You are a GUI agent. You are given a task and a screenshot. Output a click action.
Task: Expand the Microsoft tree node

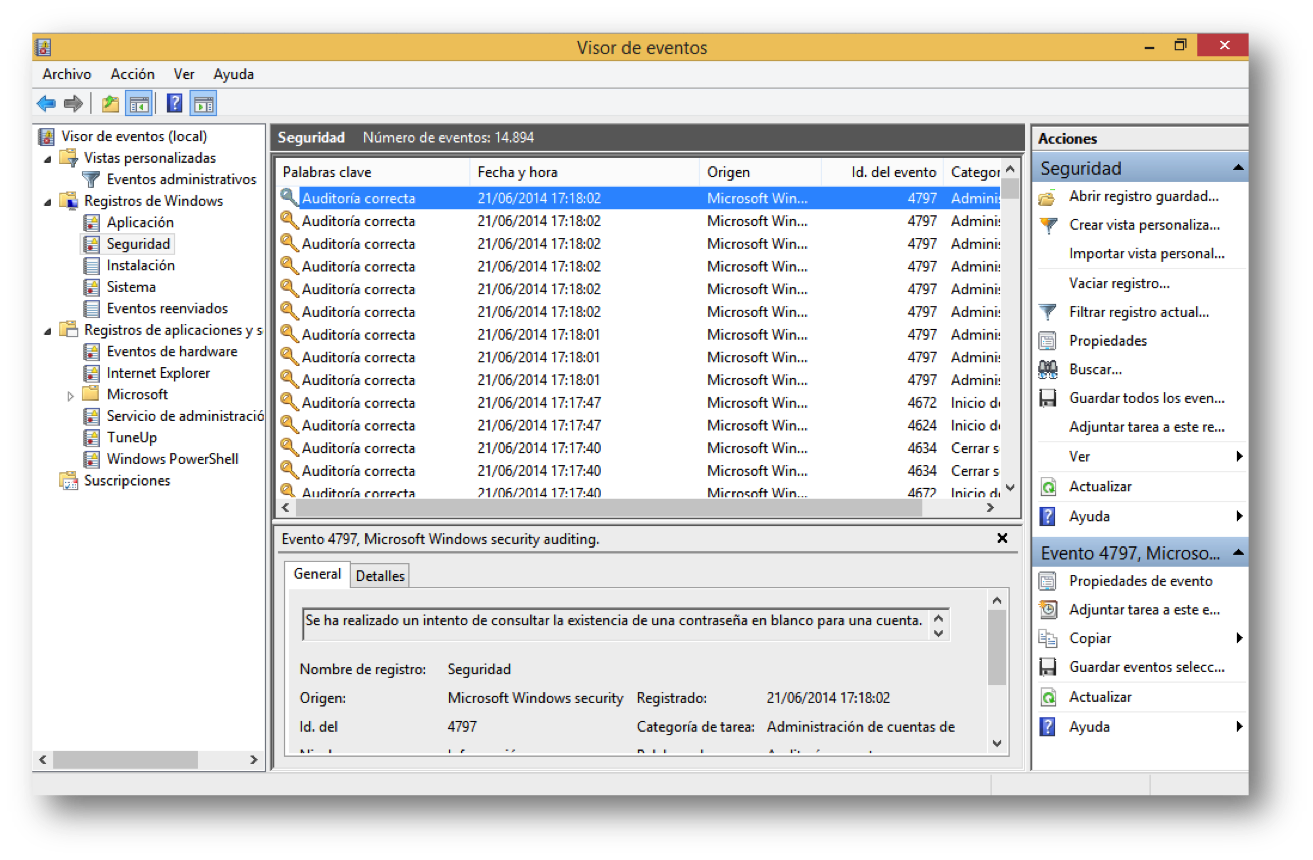pyautogui.click(x=70, y=394)
